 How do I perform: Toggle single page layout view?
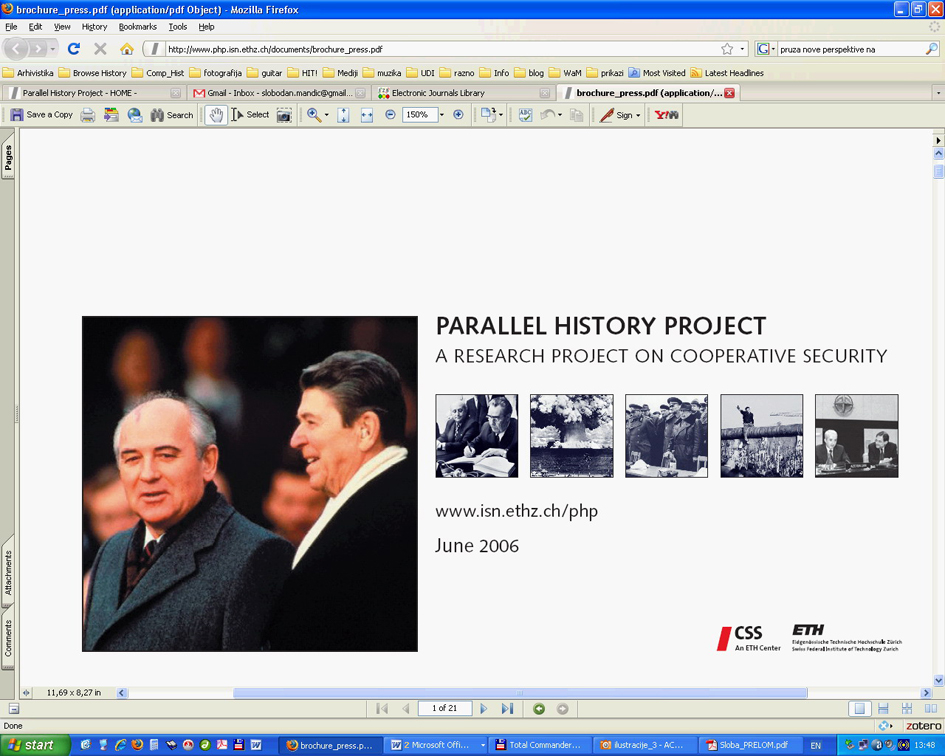tap(859, 708)
